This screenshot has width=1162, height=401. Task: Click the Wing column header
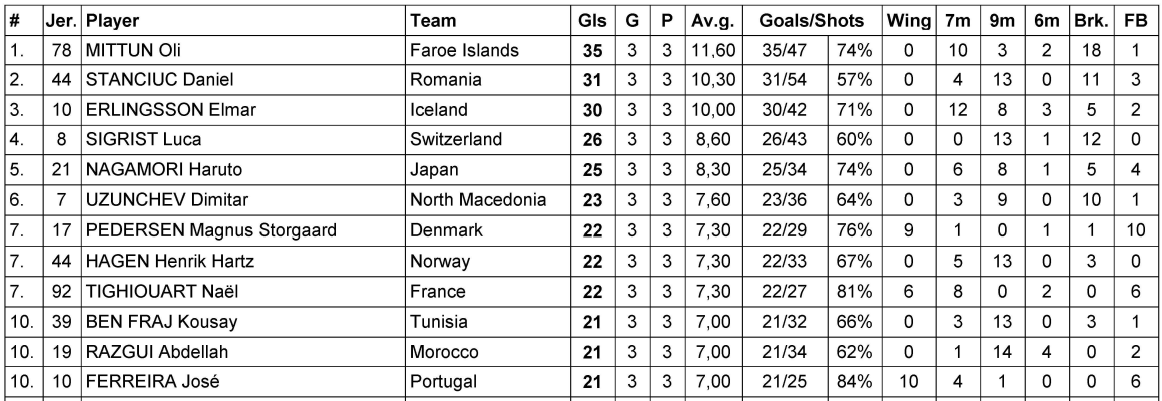point(909,21)
